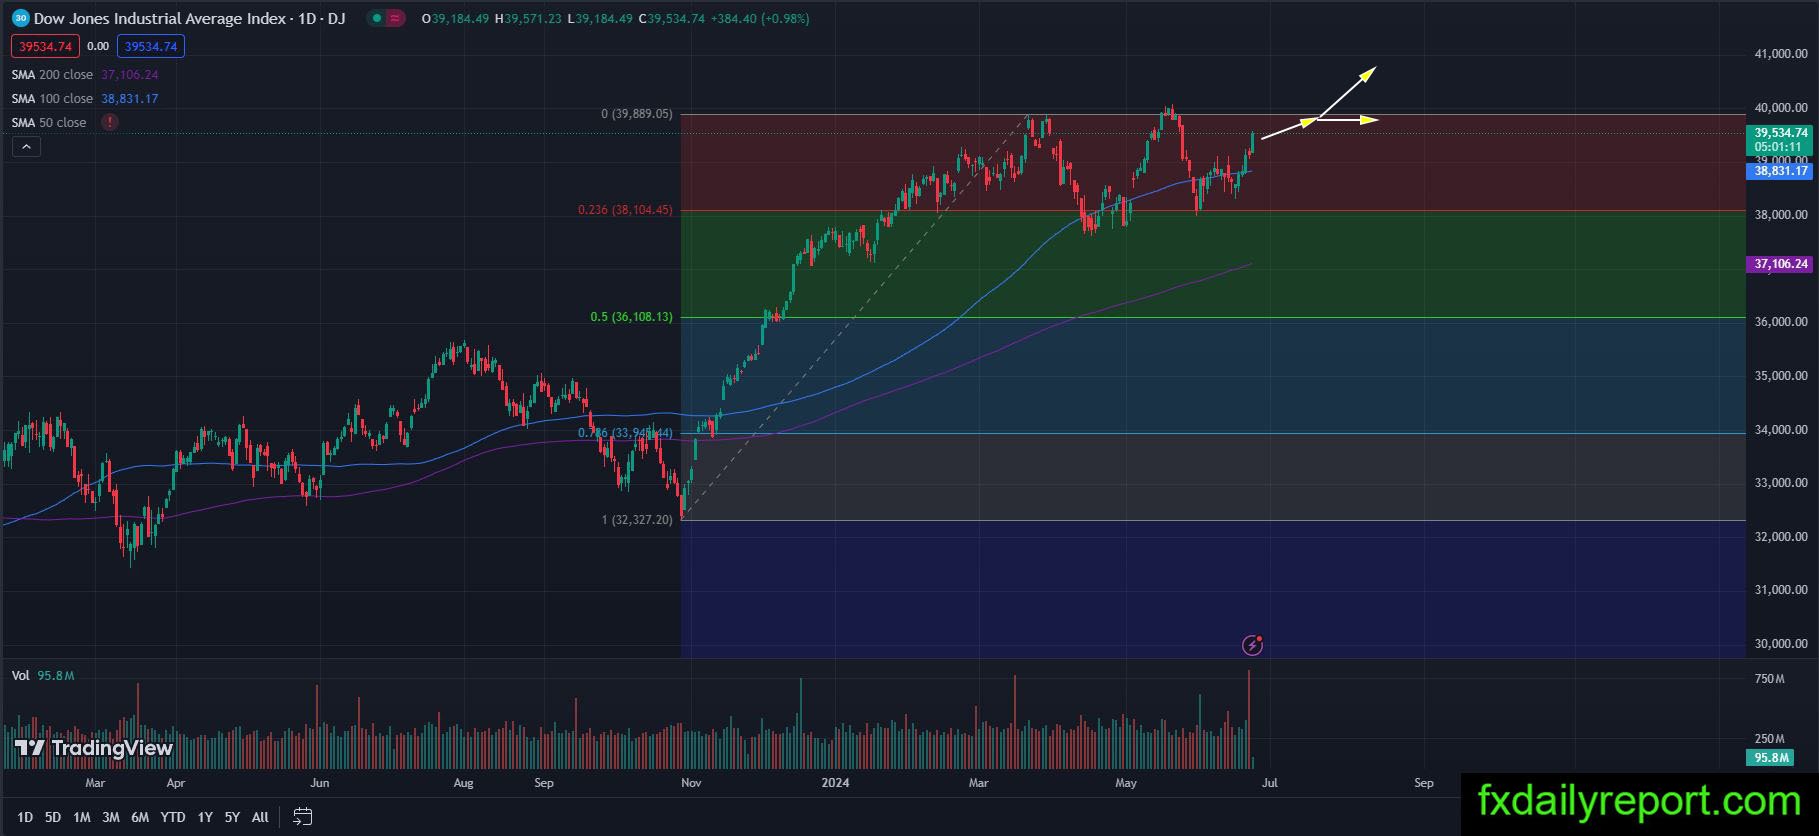Viewport: 1819px width, 836px height.
Task: Select the SMA 50 close indicator legend
Action: pos(49,122)
